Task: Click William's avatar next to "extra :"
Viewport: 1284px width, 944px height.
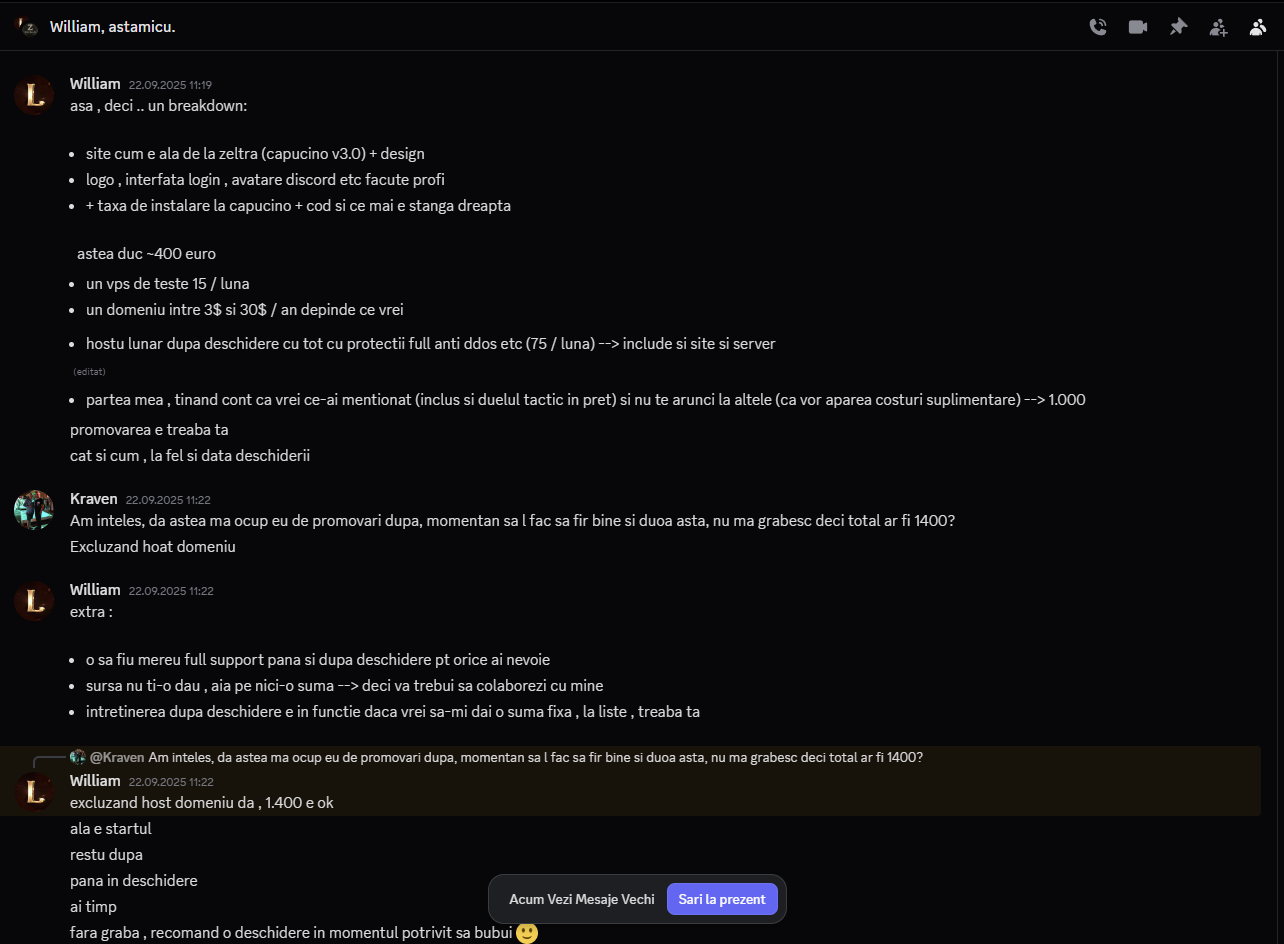Action: (x=34, y=601)
